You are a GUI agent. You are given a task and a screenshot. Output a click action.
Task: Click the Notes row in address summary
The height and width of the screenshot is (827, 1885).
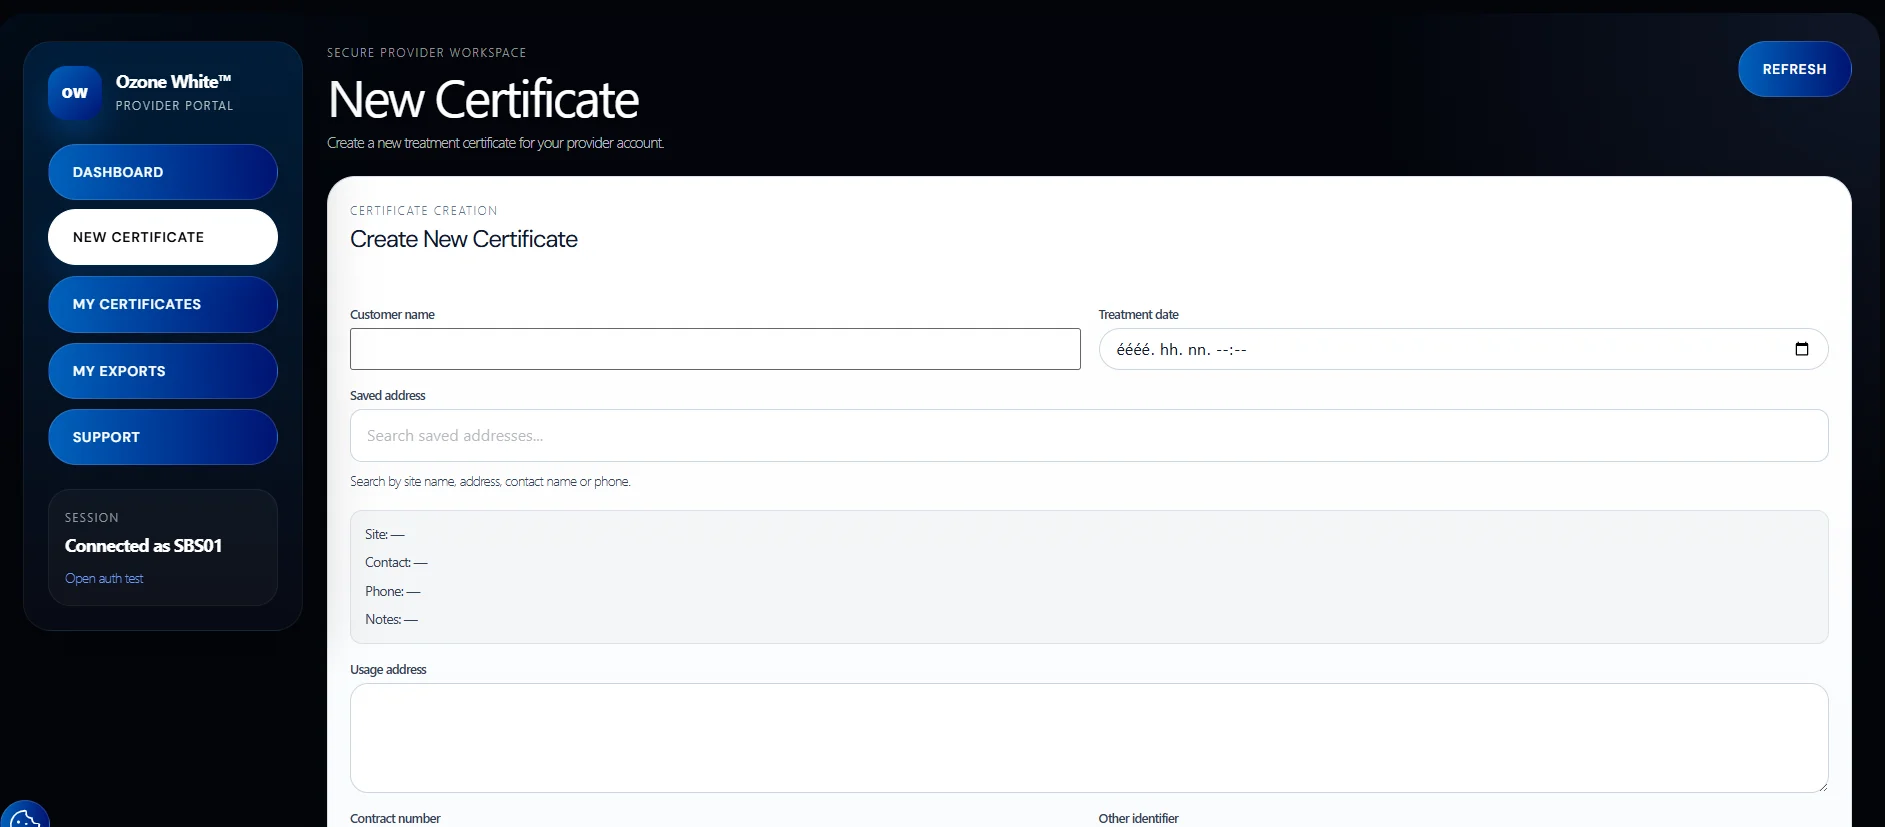[x=391, y=619]
